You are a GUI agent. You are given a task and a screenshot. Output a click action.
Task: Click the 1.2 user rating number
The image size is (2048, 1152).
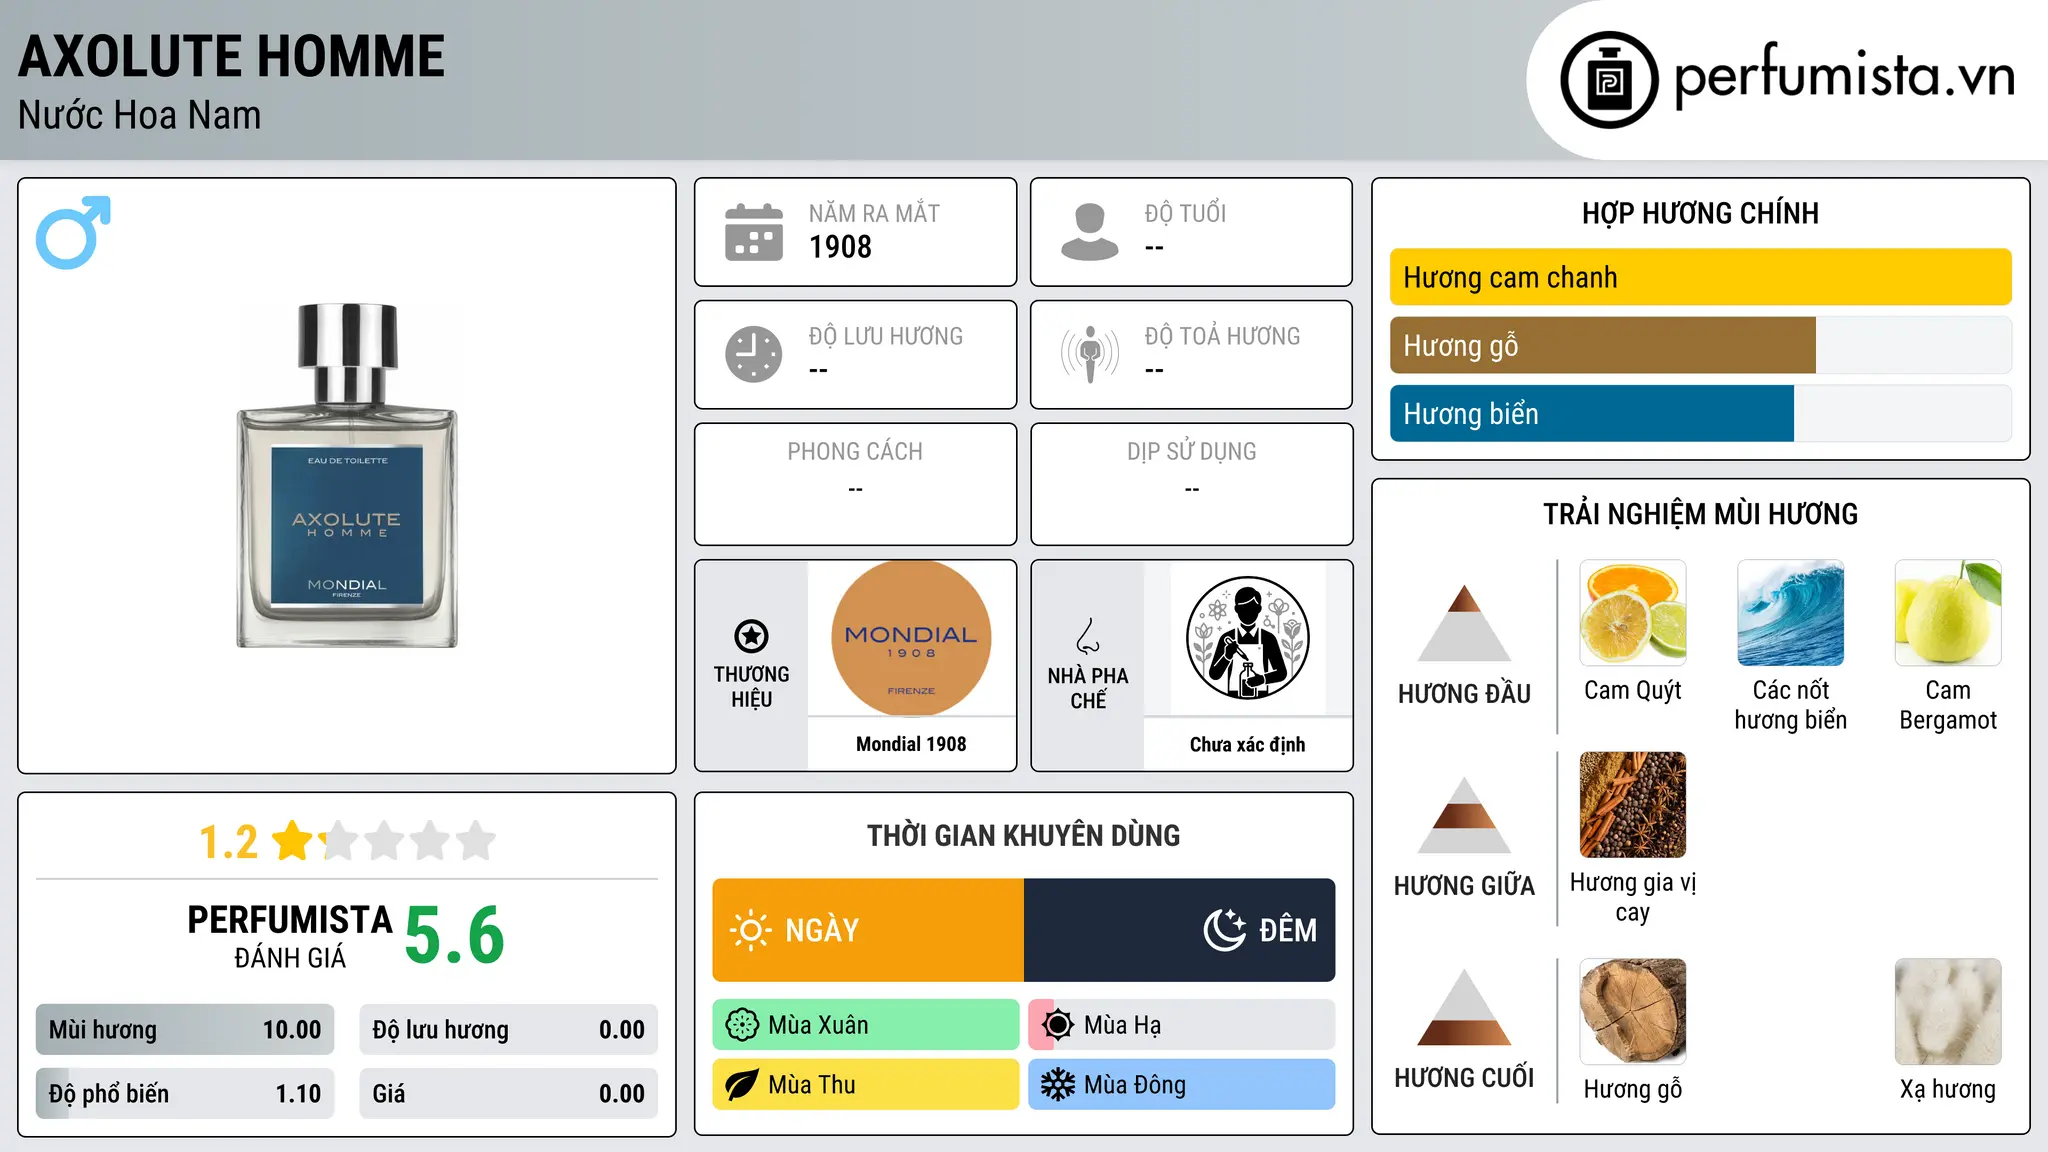coord(228,841)
